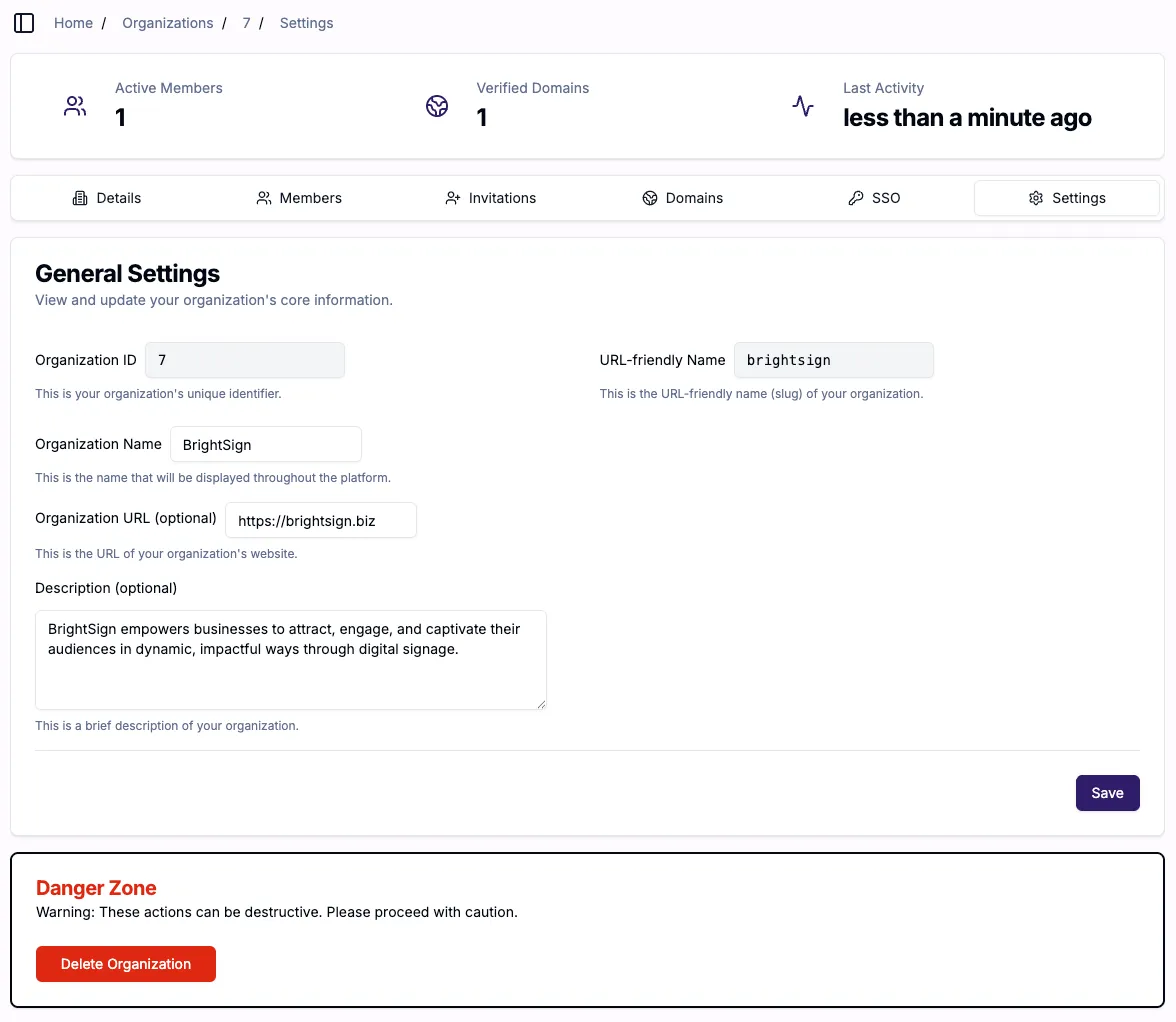The image size is (1176, 1022).
Task: Grab the Description textarea resize handle
Action: point(541,704)
